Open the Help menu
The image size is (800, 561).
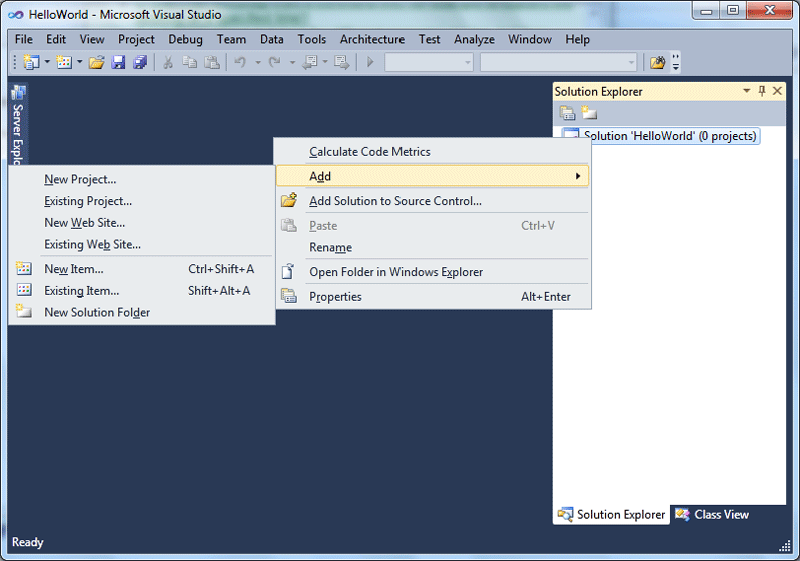click(578, 39)
